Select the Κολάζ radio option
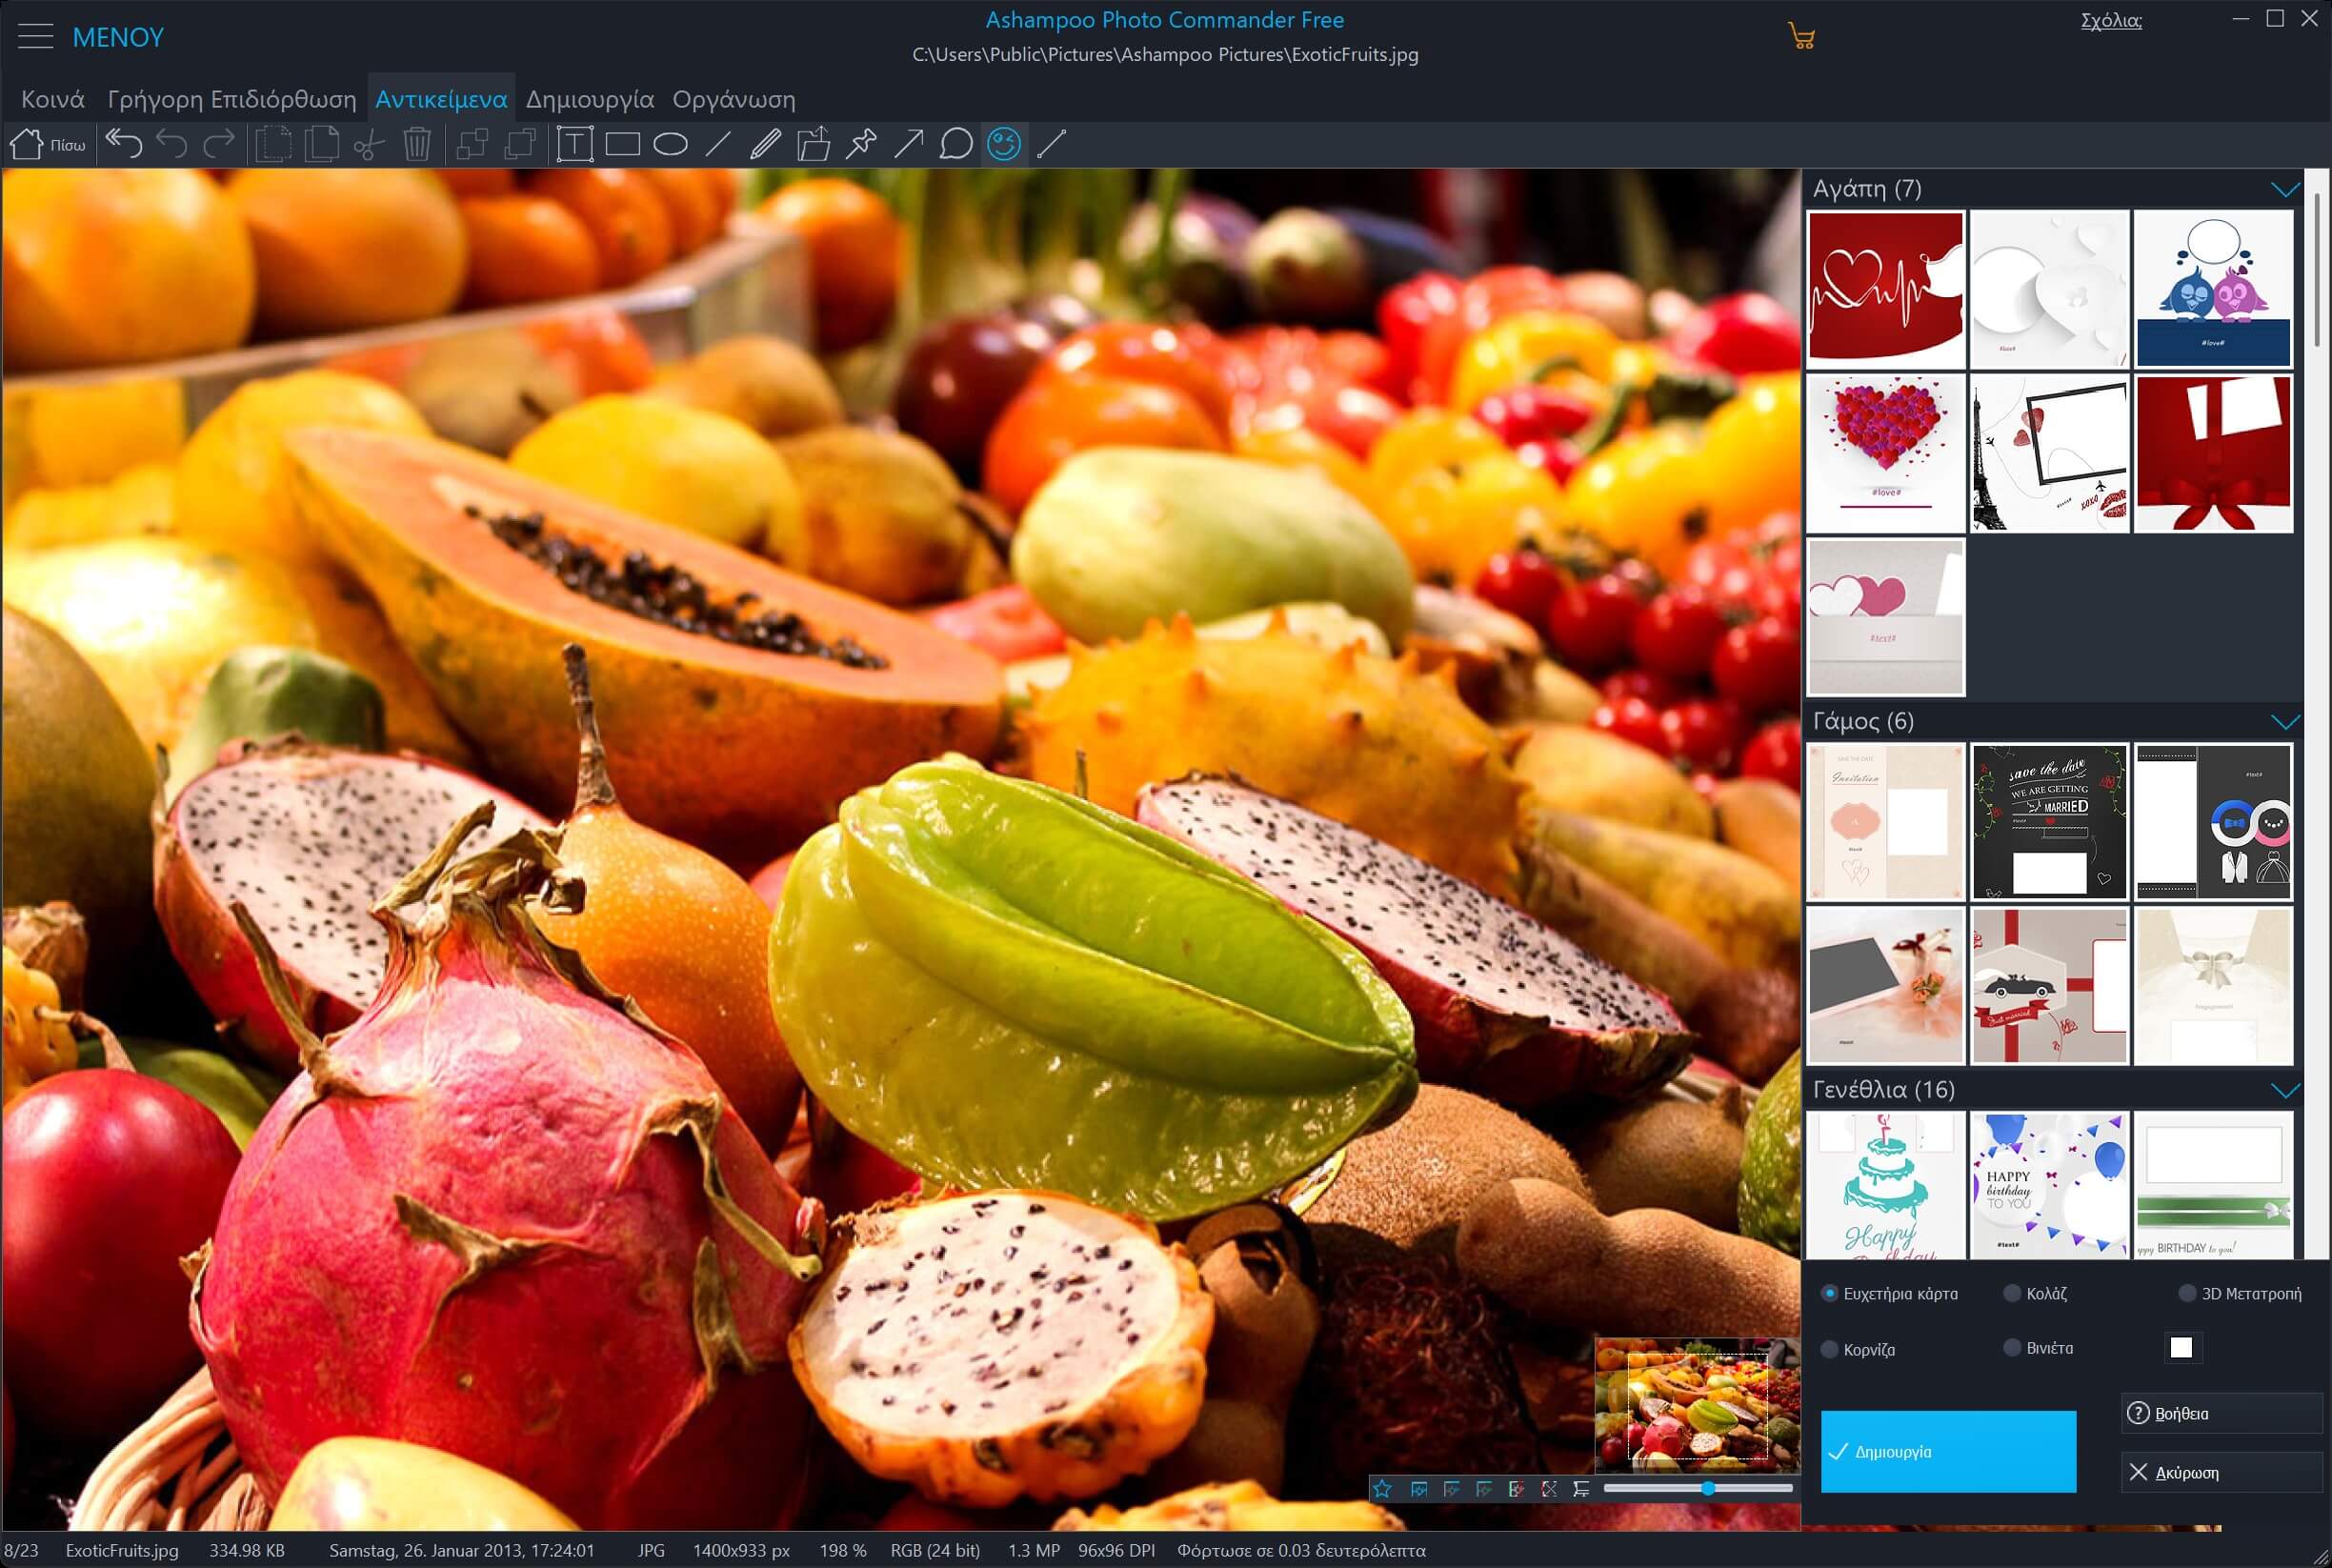The height and width of the screenshot is (1568, 2332). point(2012,1293)
